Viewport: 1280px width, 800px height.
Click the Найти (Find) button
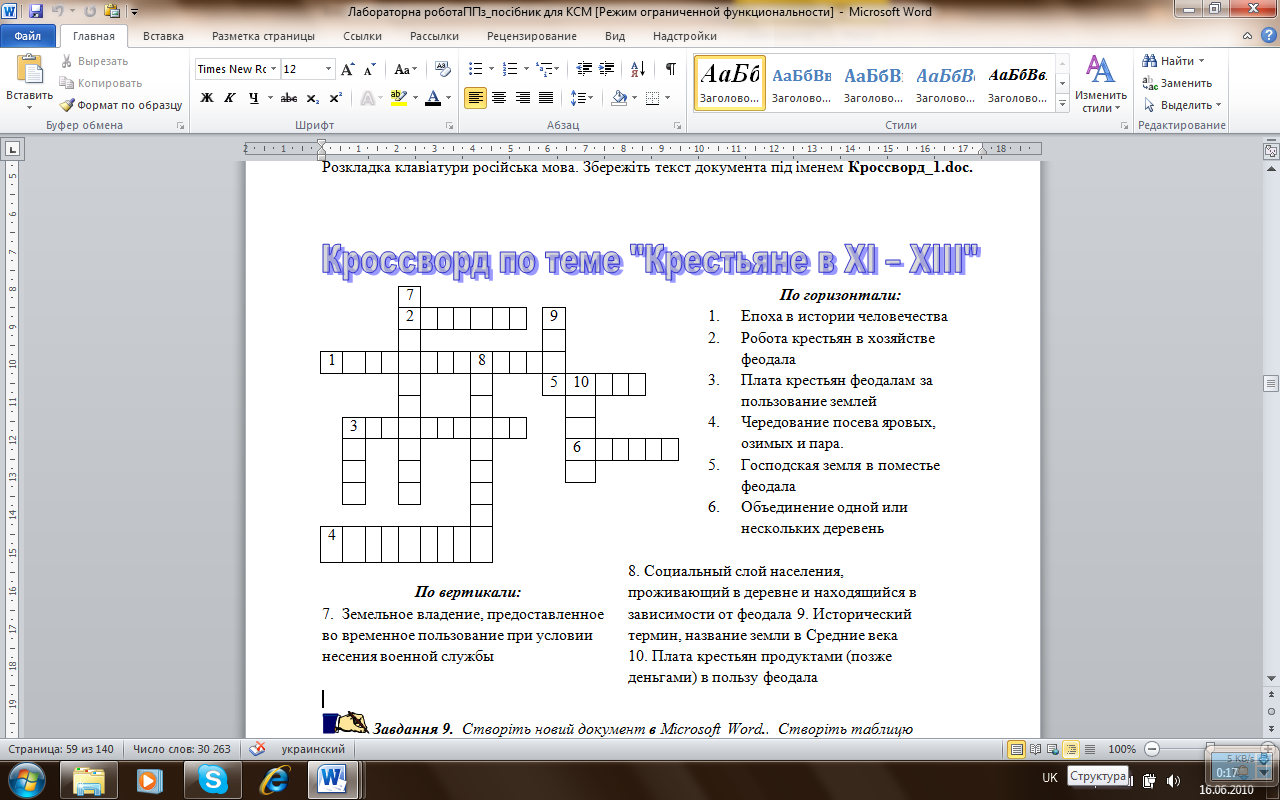tap(1174, 61)
